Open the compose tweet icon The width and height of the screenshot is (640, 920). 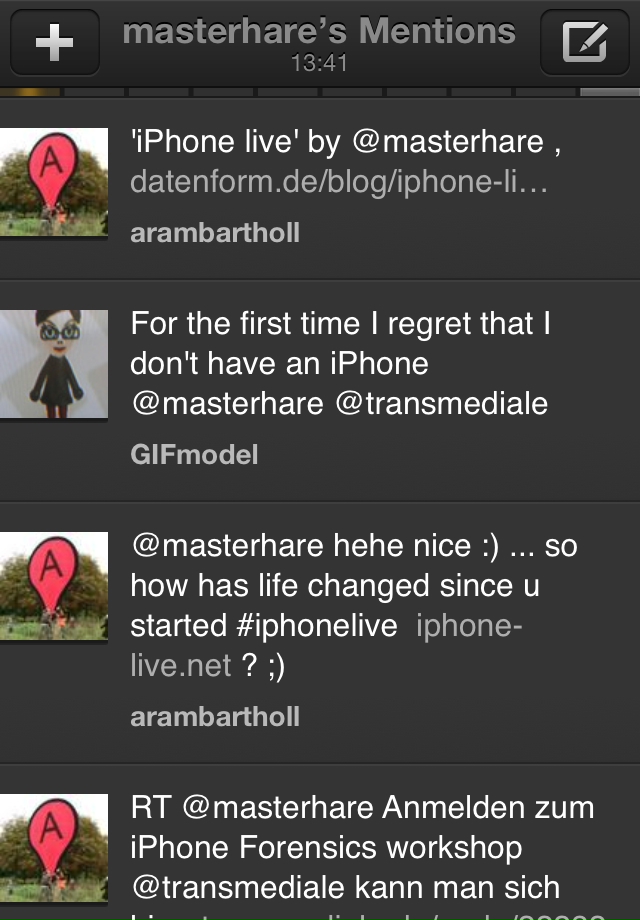coord(584,42)
